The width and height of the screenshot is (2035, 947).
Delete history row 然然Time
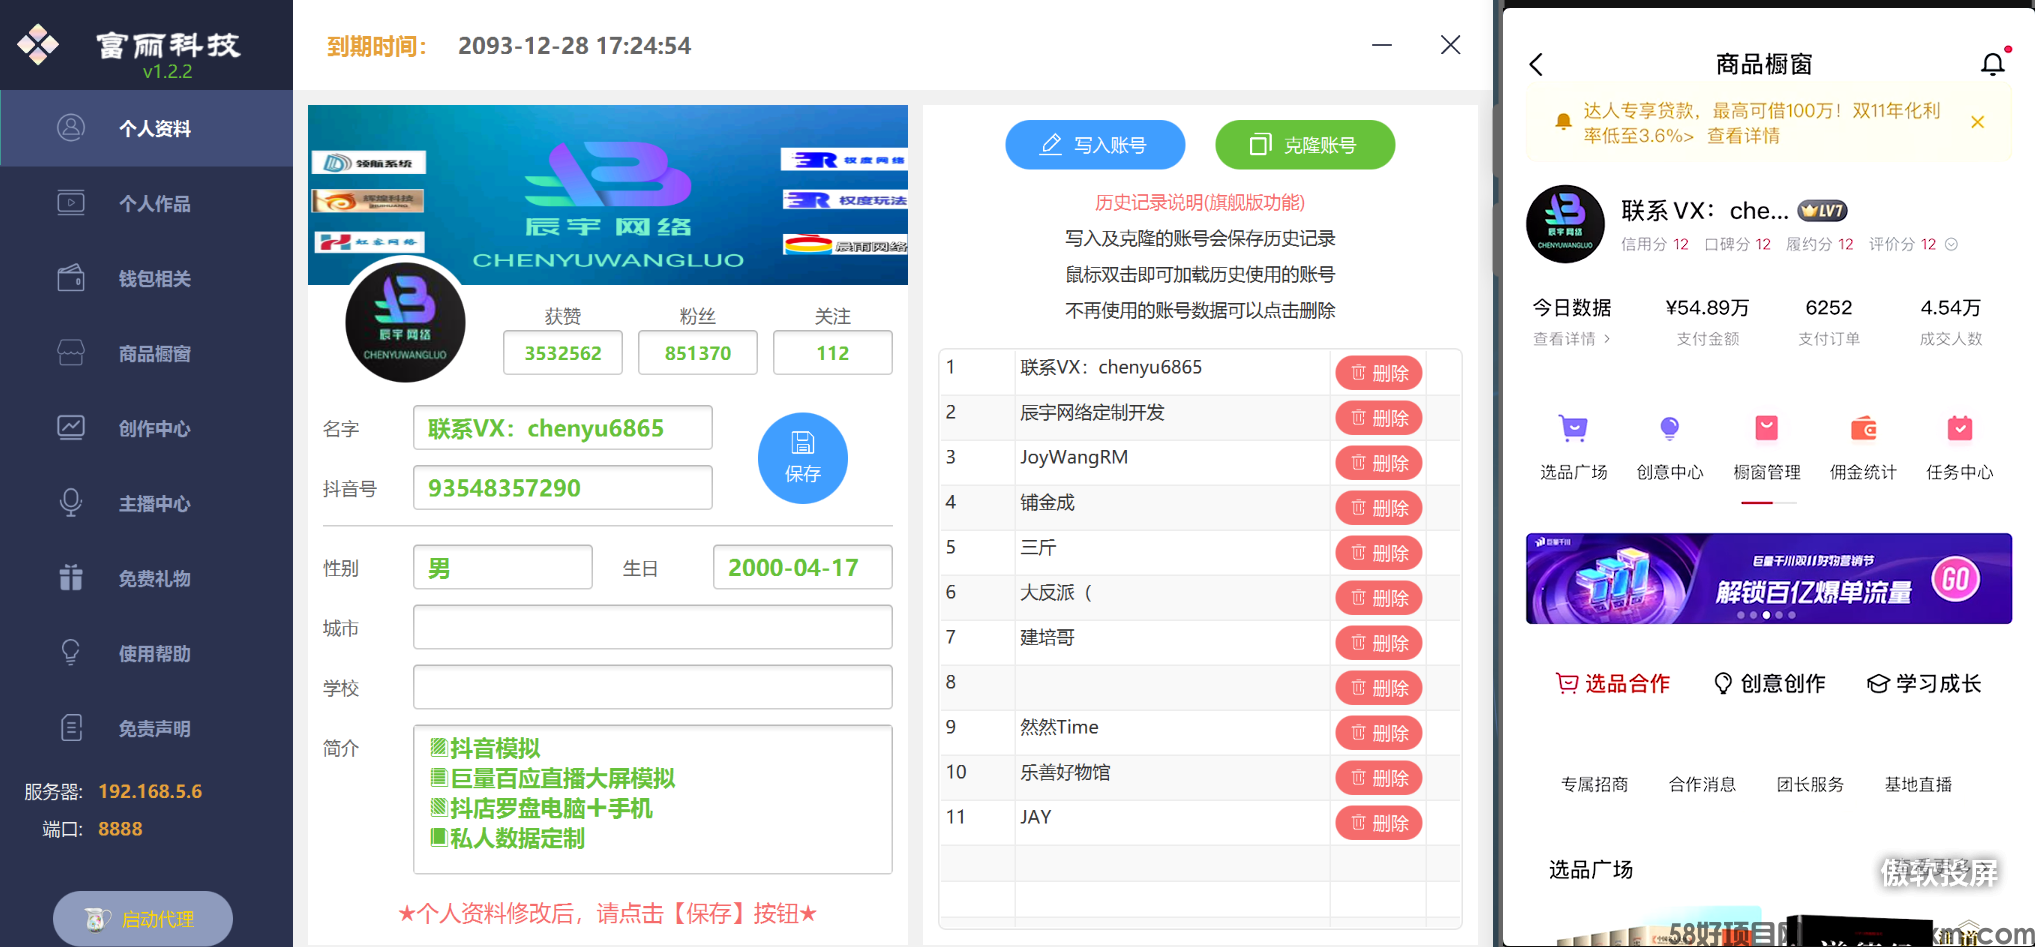[x=1379, y=733]
